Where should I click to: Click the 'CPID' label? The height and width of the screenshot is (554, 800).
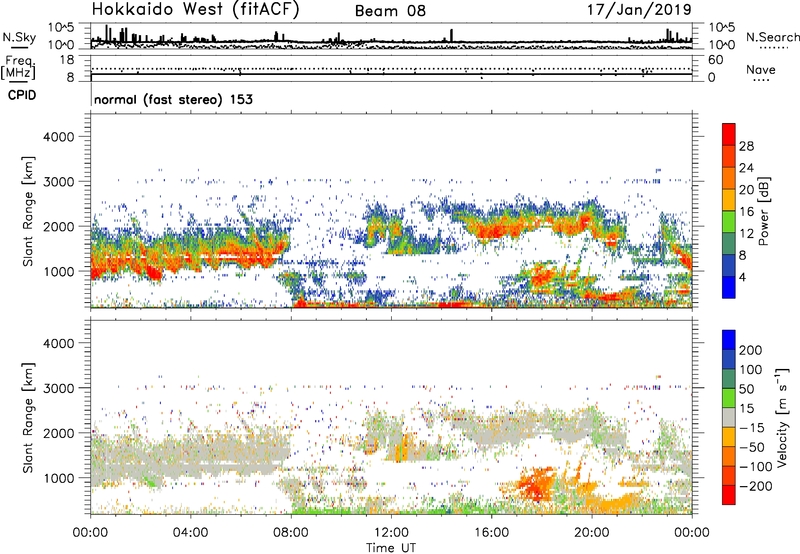click(x=22, y=95)
